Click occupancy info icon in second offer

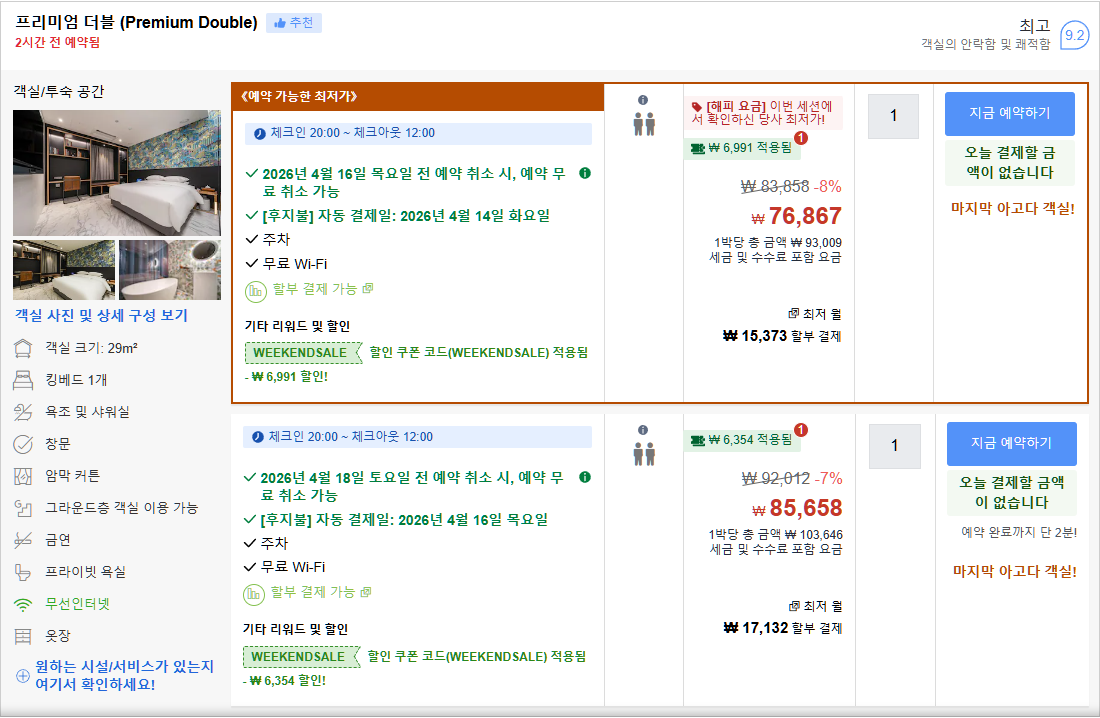click(x=643, y=430)
